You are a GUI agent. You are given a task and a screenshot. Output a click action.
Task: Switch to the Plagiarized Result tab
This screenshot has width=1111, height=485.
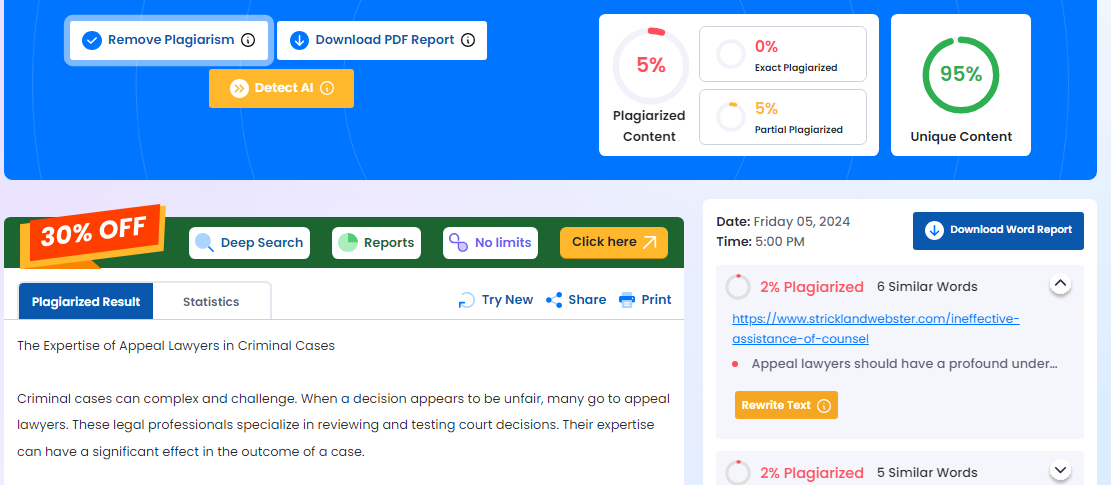86,302
